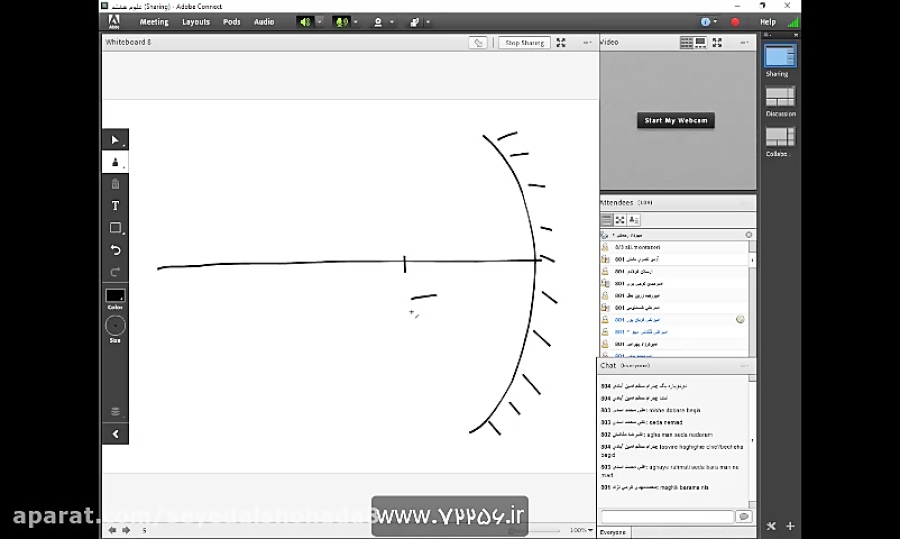Click the blue info notification icon
Screen dimensions: 900x539
tap(705, 22)
